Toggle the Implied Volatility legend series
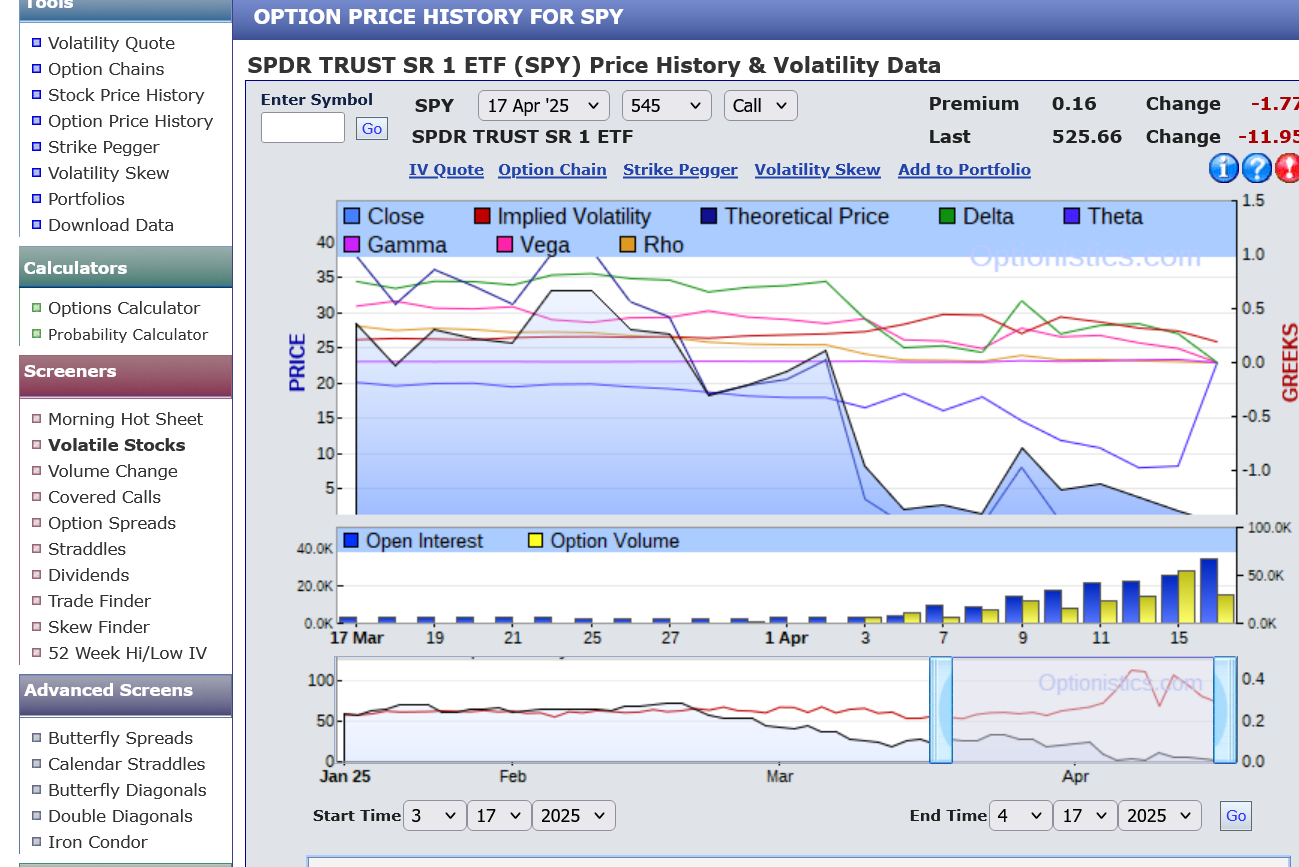The height and width of the screenshot is (867, 1299). [482, 216]
